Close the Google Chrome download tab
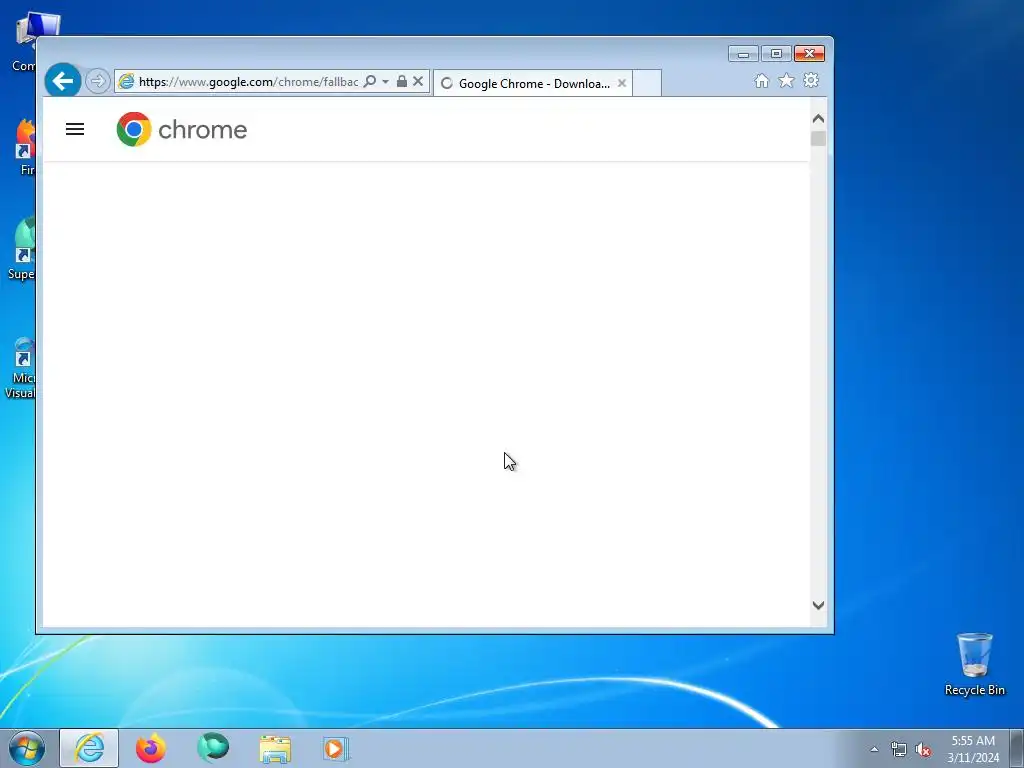Screen dimensions: 1024x768 click(x=622, y=83)
